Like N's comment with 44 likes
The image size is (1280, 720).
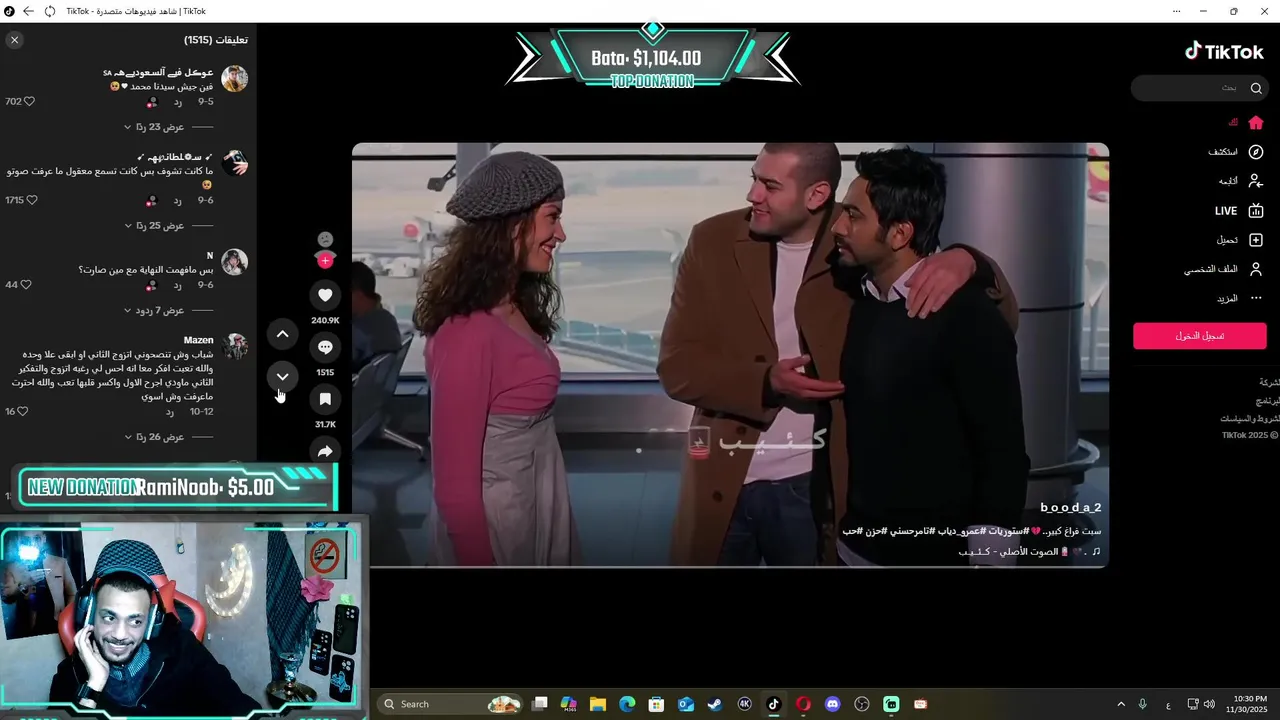pos(25,285)
